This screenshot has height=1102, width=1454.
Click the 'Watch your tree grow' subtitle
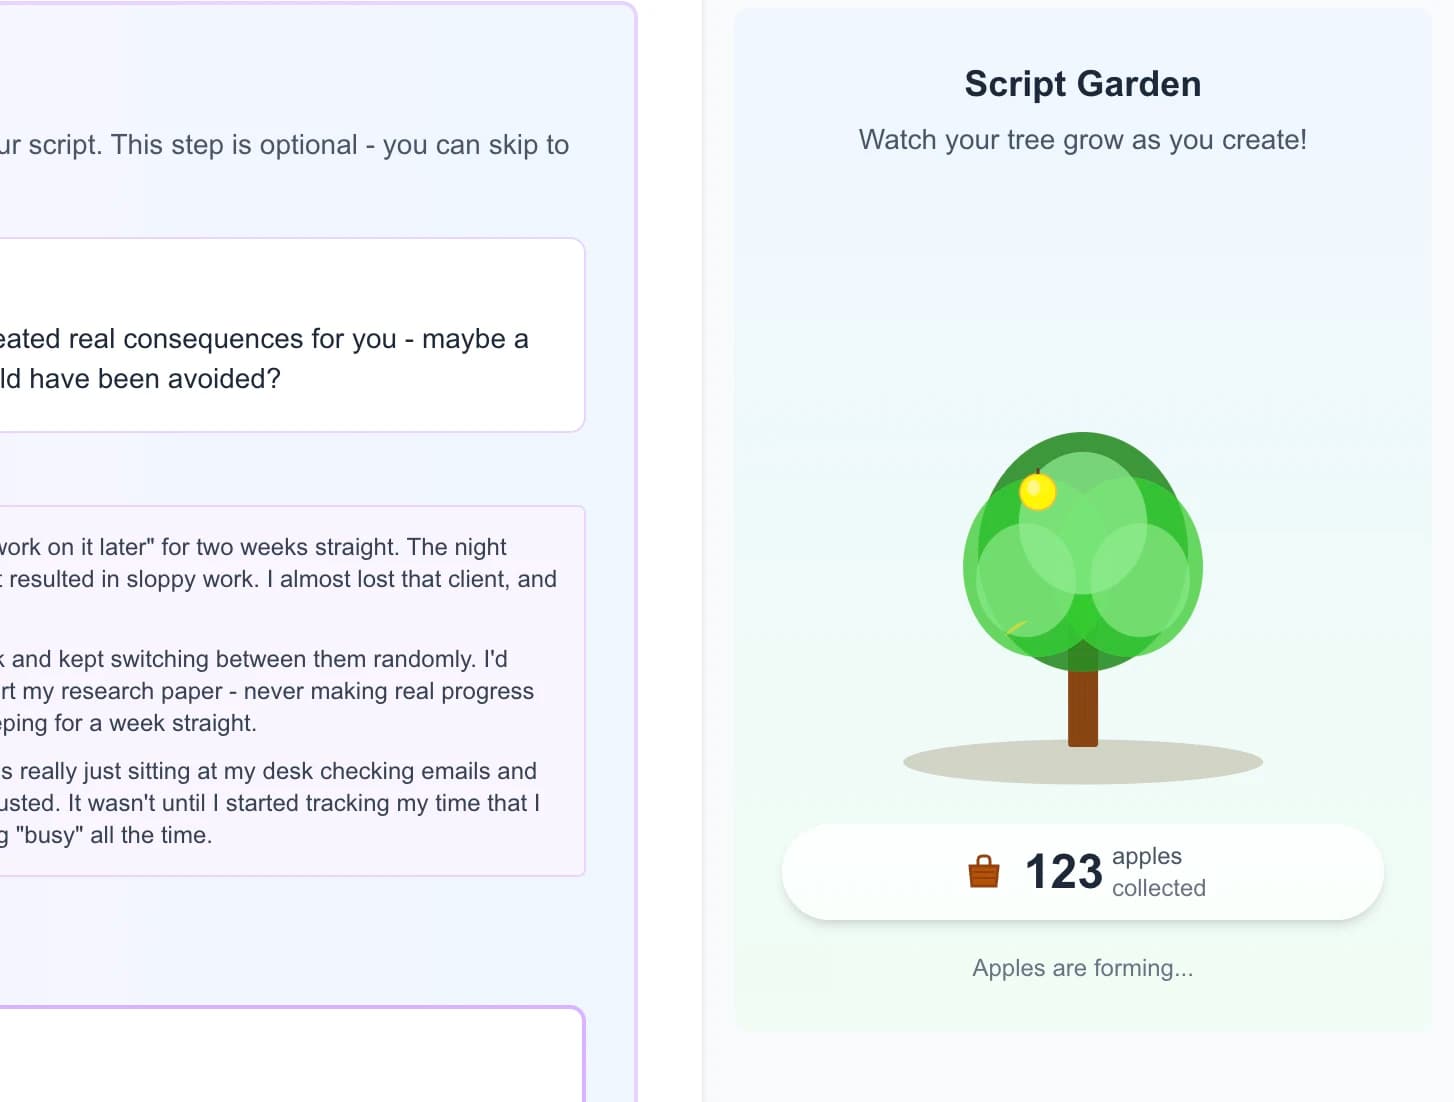[1083, 140]
